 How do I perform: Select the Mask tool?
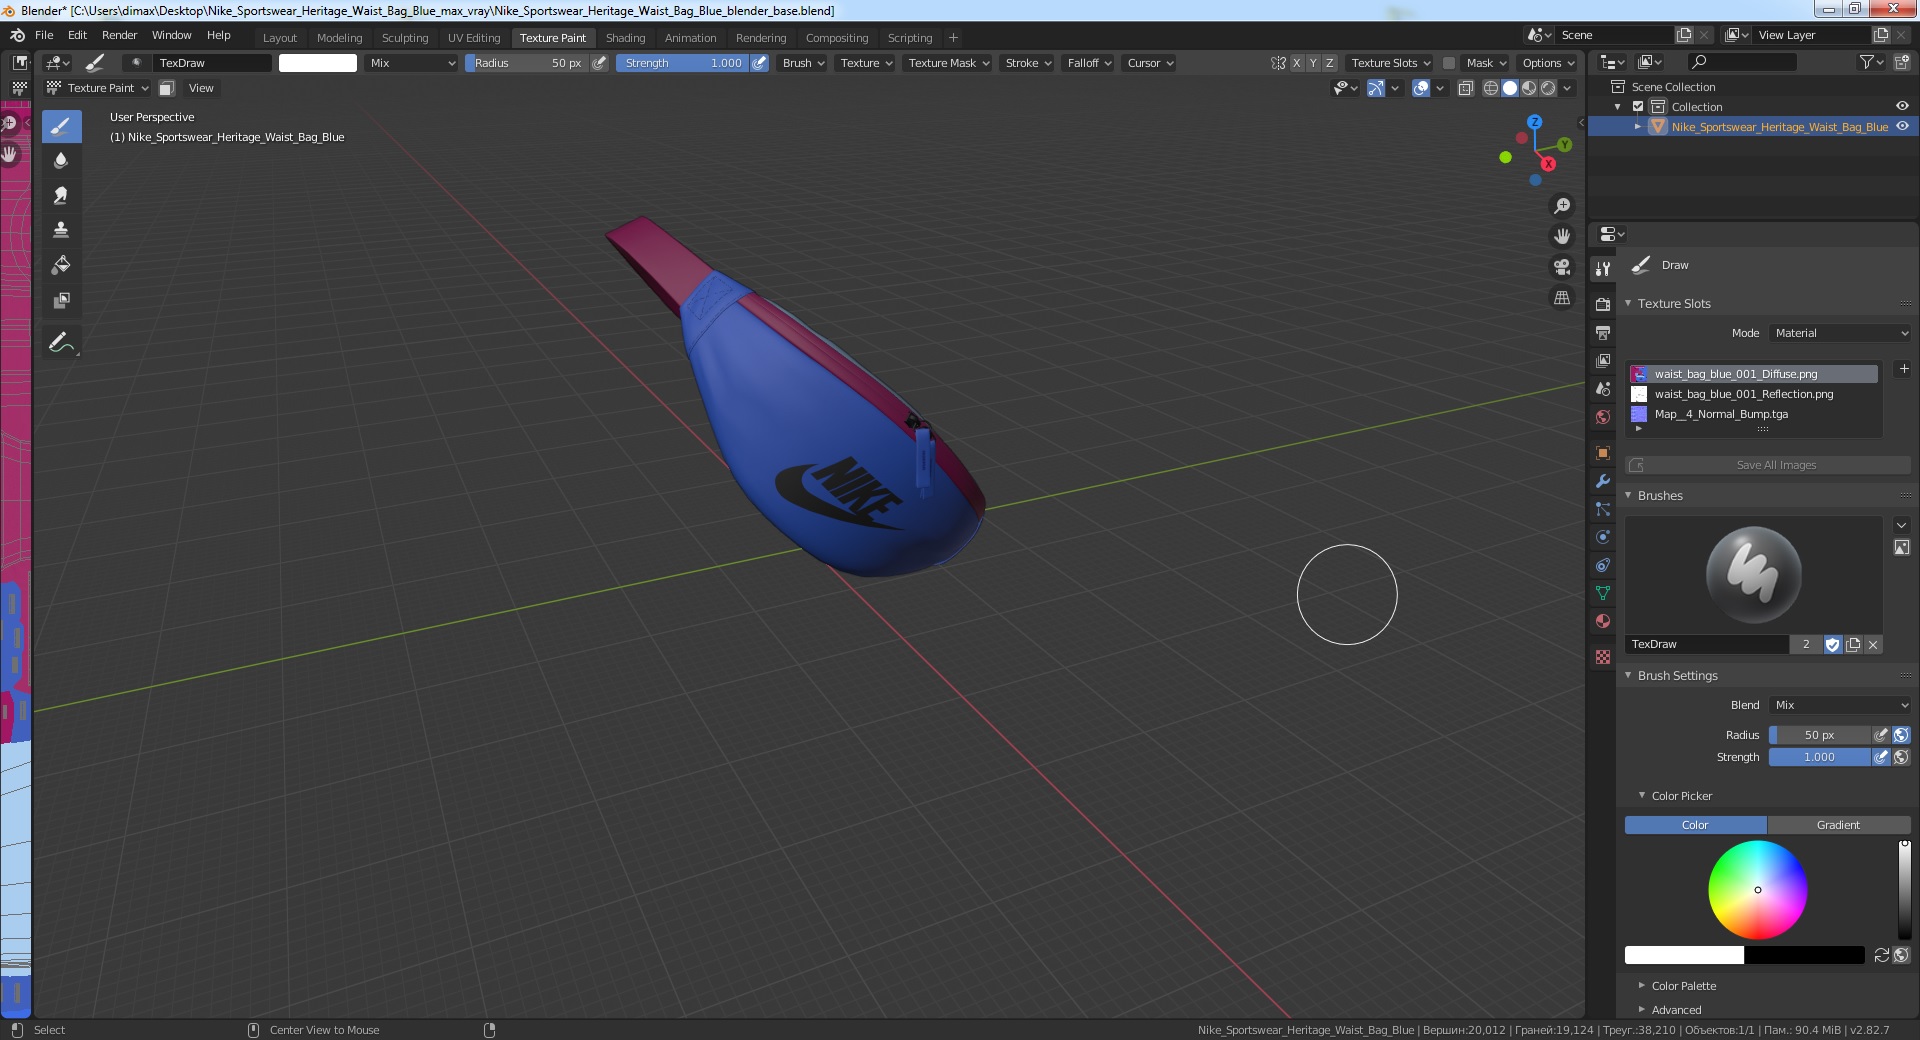pos(61,300)
